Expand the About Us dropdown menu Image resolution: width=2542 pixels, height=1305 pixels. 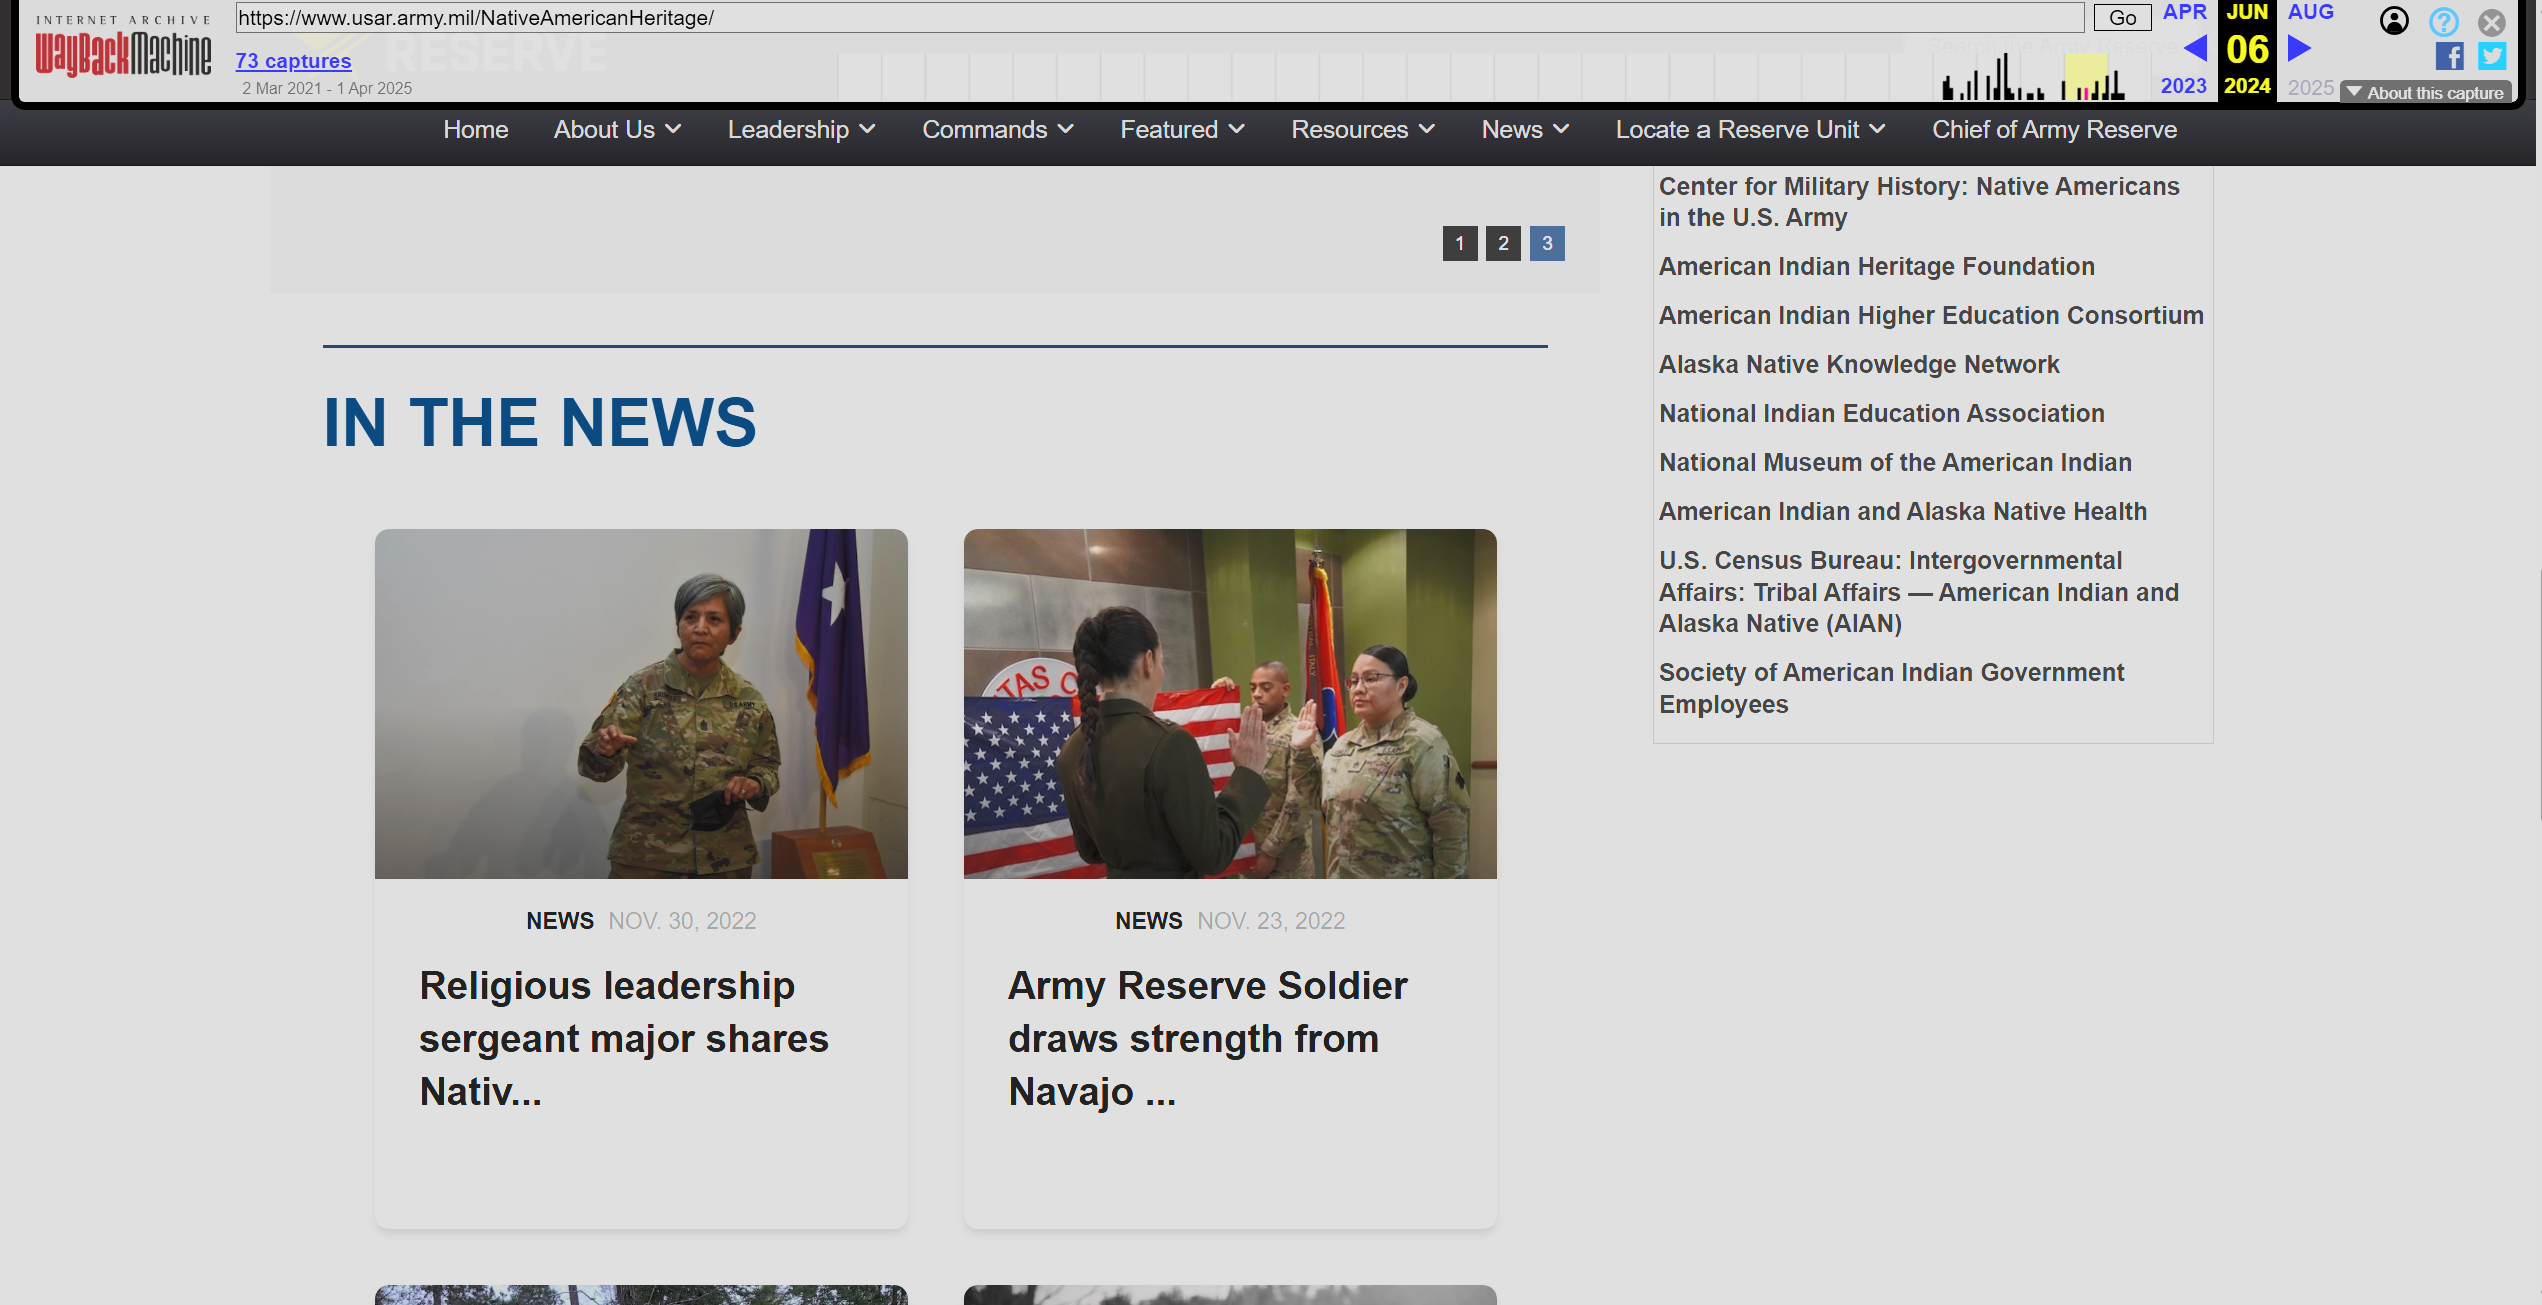pyautogui.click(x=617, y=130)
